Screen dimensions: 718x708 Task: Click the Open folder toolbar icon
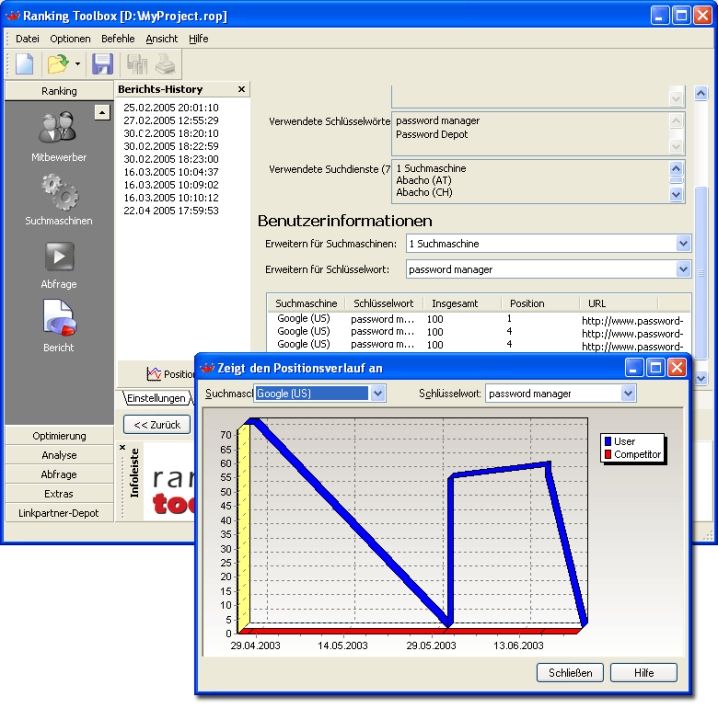point(58,65)
